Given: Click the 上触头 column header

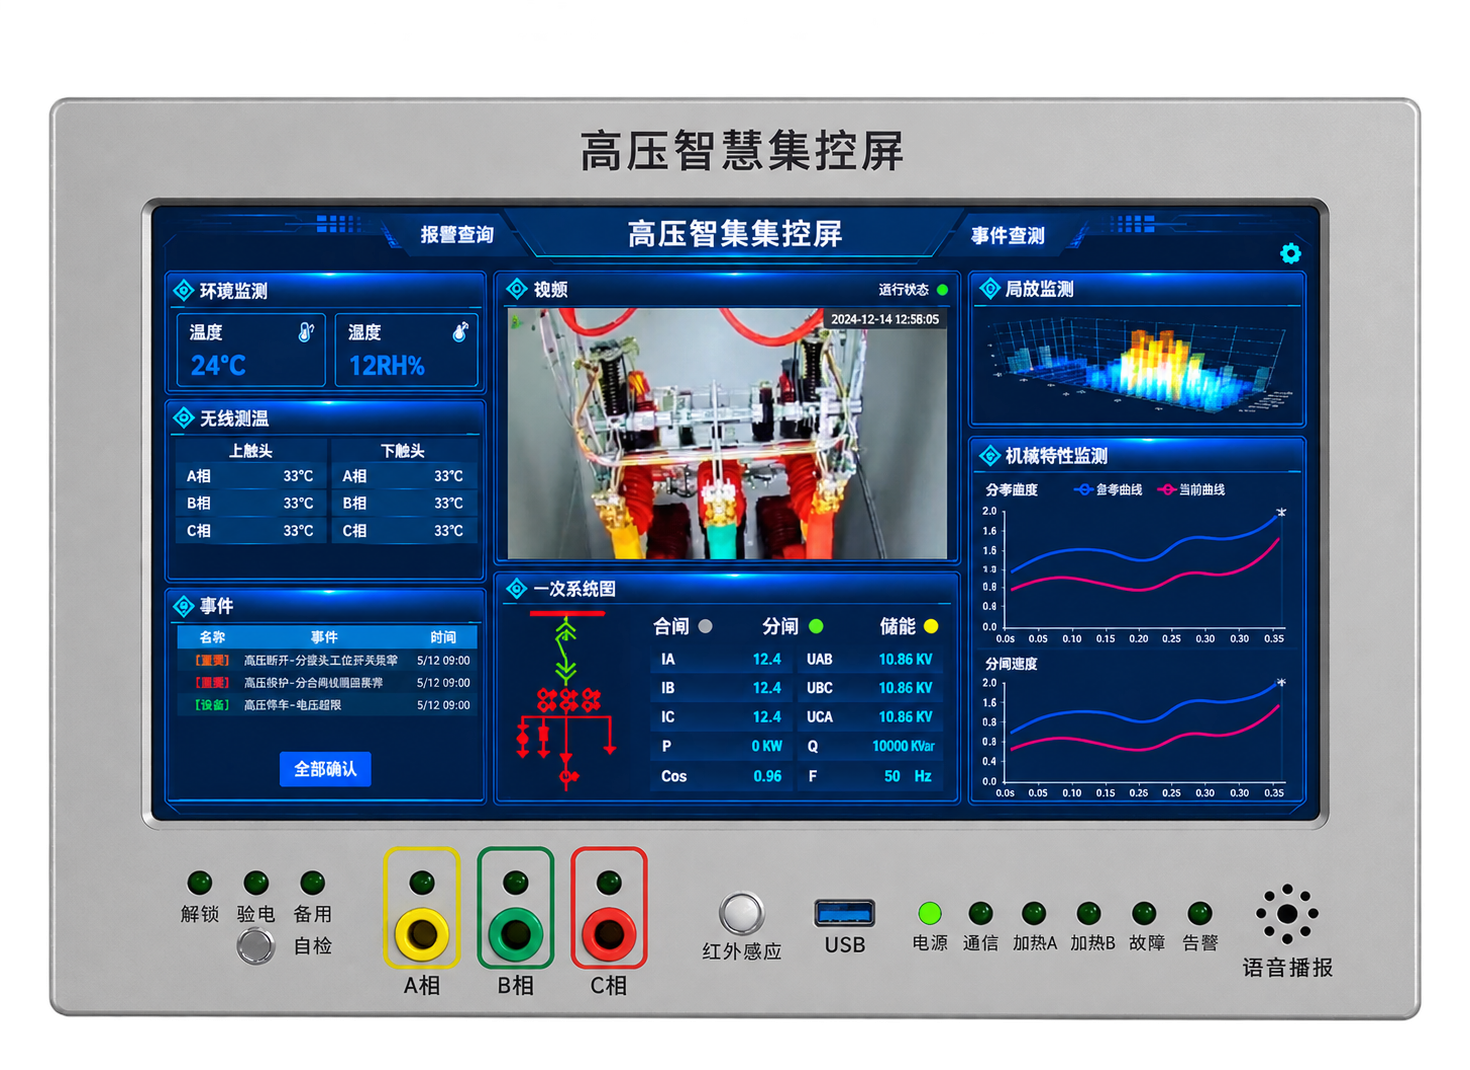Looking at the screenshot, I should click(250, 451).
